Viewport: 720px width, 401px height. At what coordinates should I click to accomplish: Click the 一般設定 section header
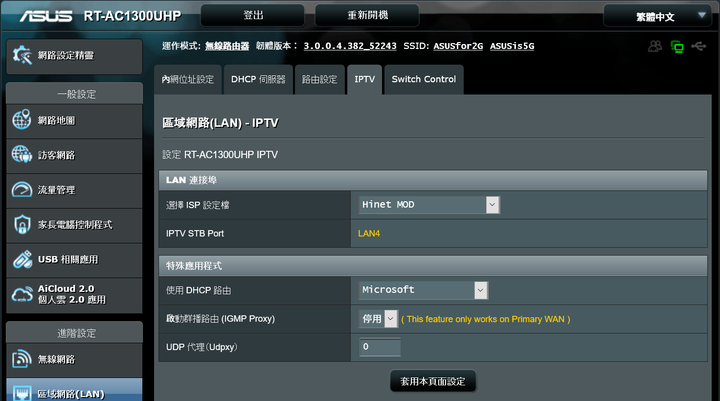coord(76,94)
